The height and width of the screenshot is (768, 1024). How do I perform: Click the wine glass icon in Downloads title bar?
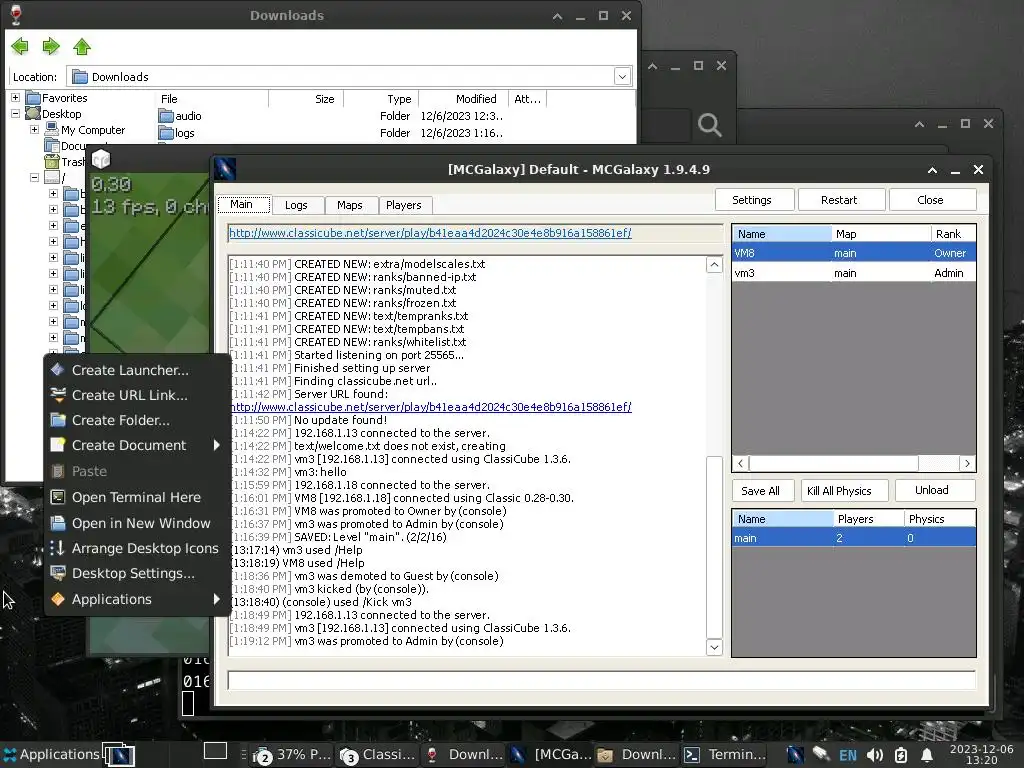coord(16,14)
